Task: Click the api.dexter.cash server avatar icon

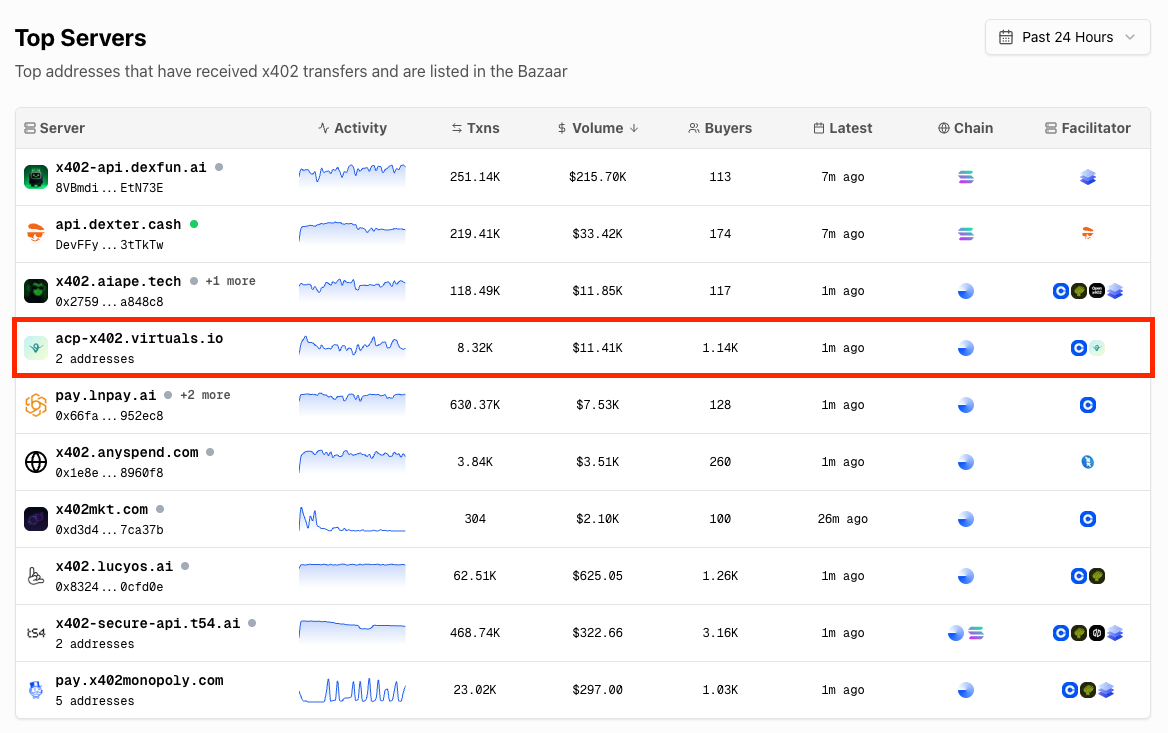Action: pyautogui.click(x=36, y=234)
